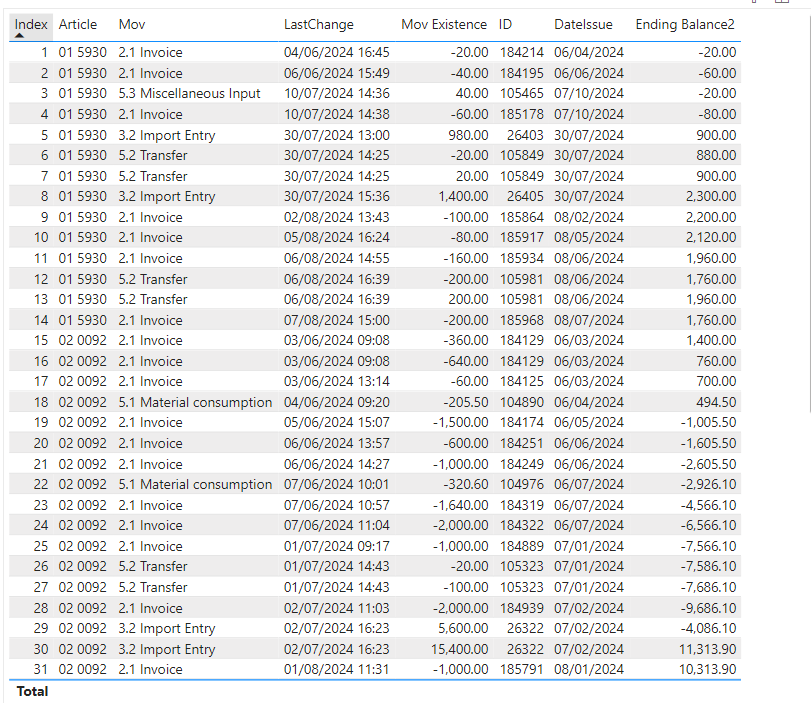The image size is (811, 703).
Task: Select DateIssue cell 08/02/2024
Action: pyautogui.click(x=589, y=217)
